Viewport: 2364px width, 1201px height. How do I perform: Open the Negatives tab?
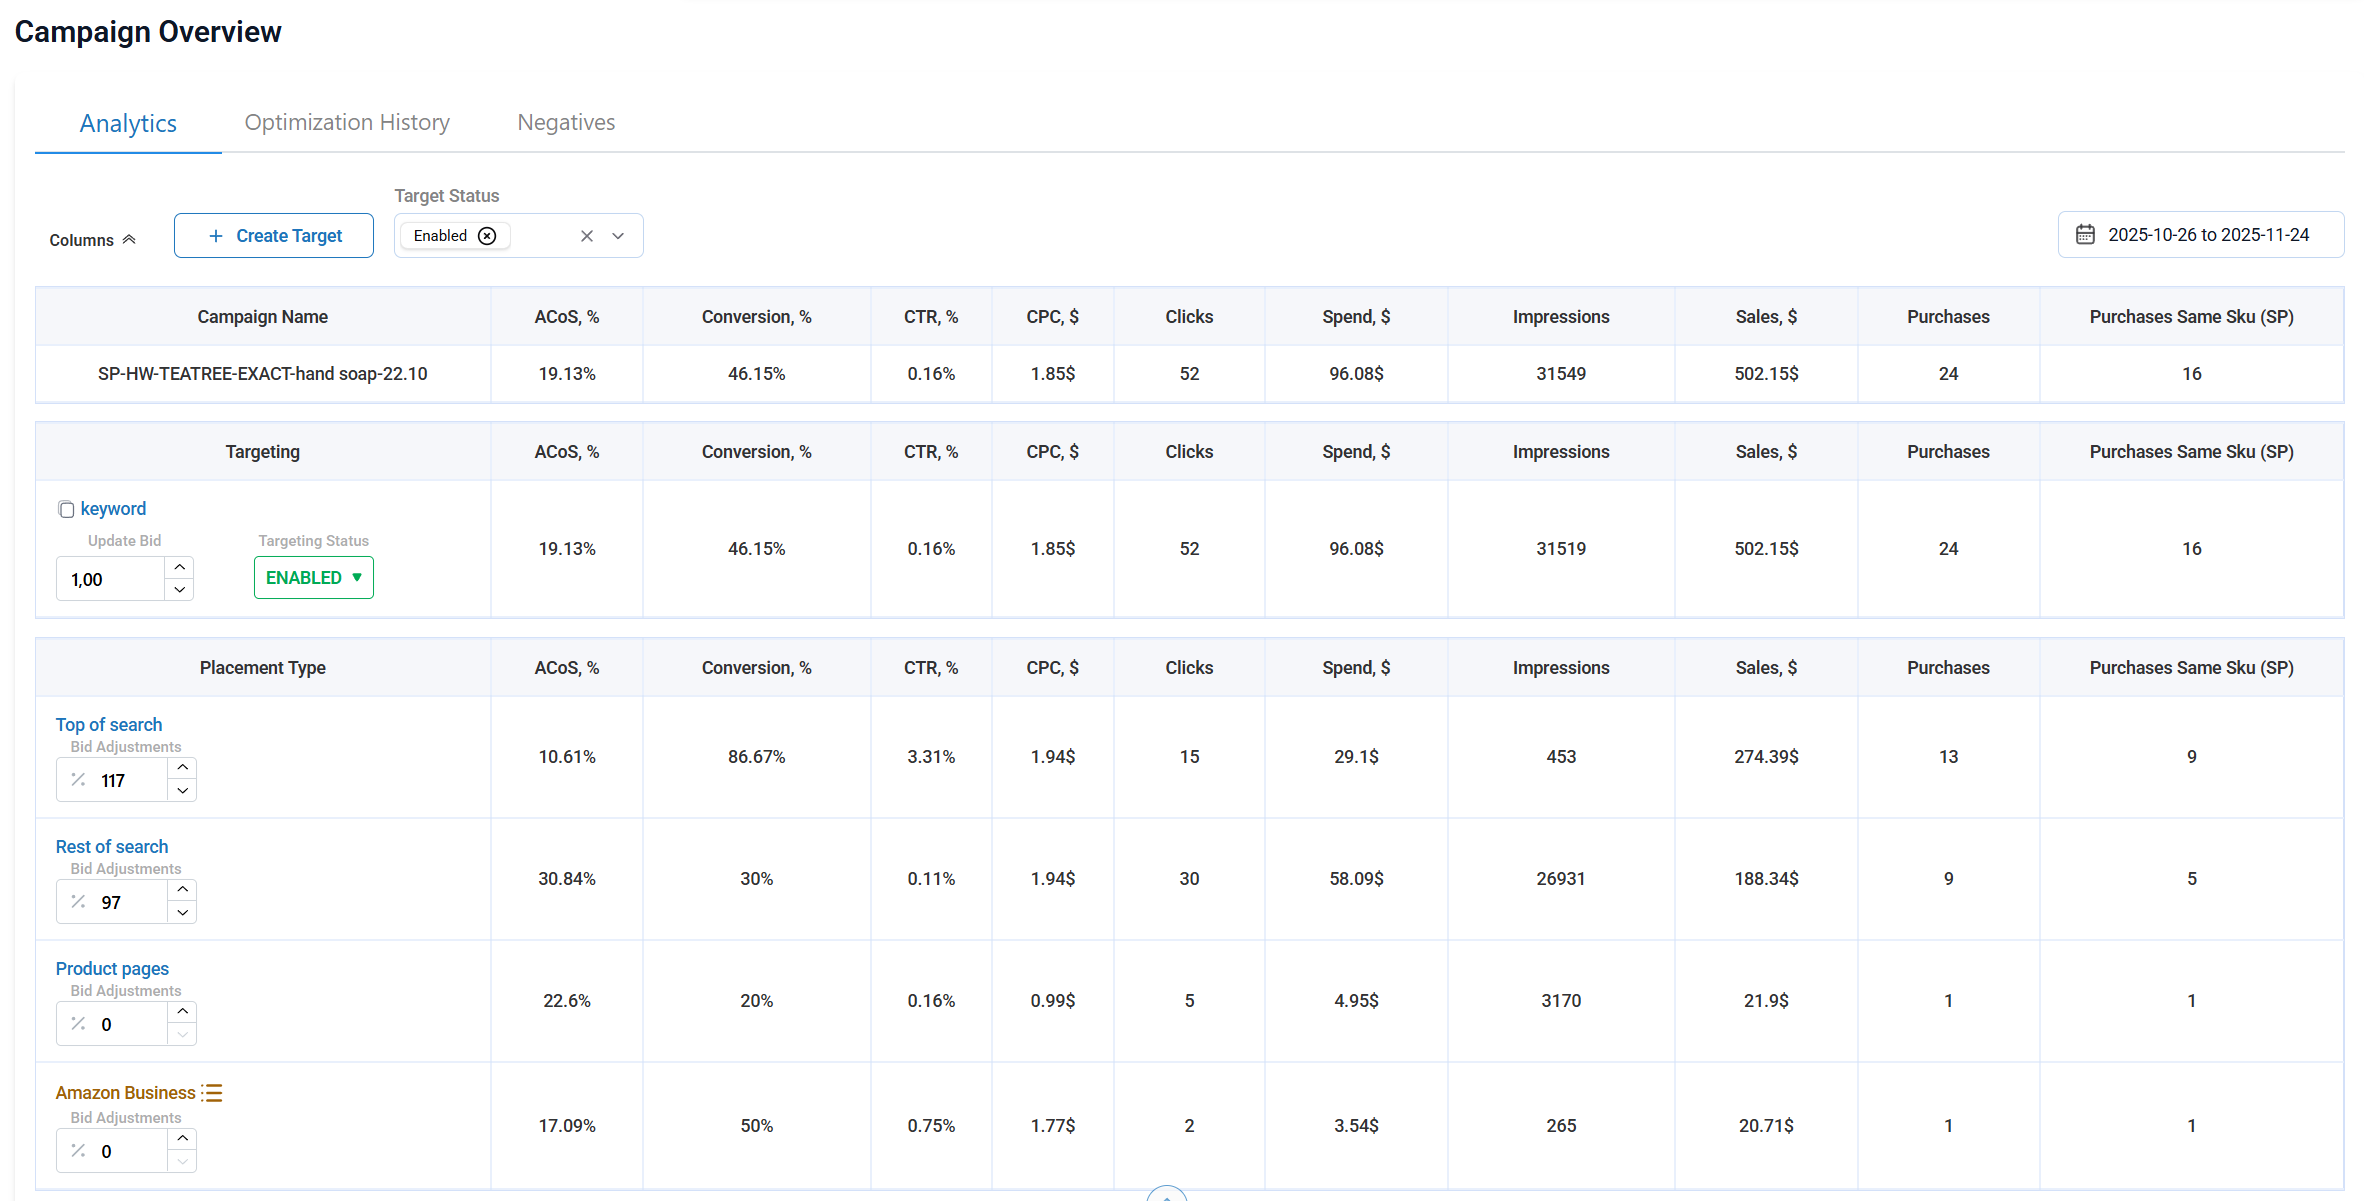(565, 121)
